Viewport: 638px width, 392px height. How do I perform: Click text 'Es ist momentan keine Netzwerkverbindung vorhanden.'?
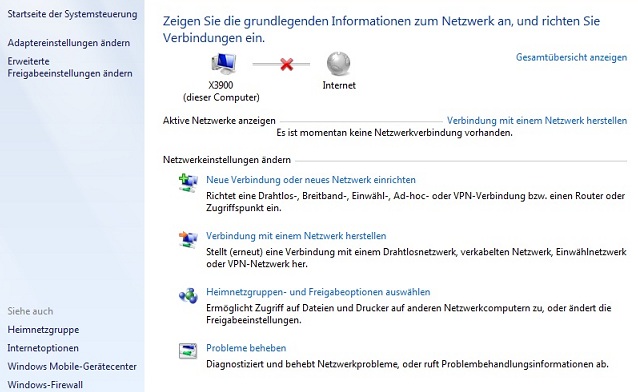point(394,133)
